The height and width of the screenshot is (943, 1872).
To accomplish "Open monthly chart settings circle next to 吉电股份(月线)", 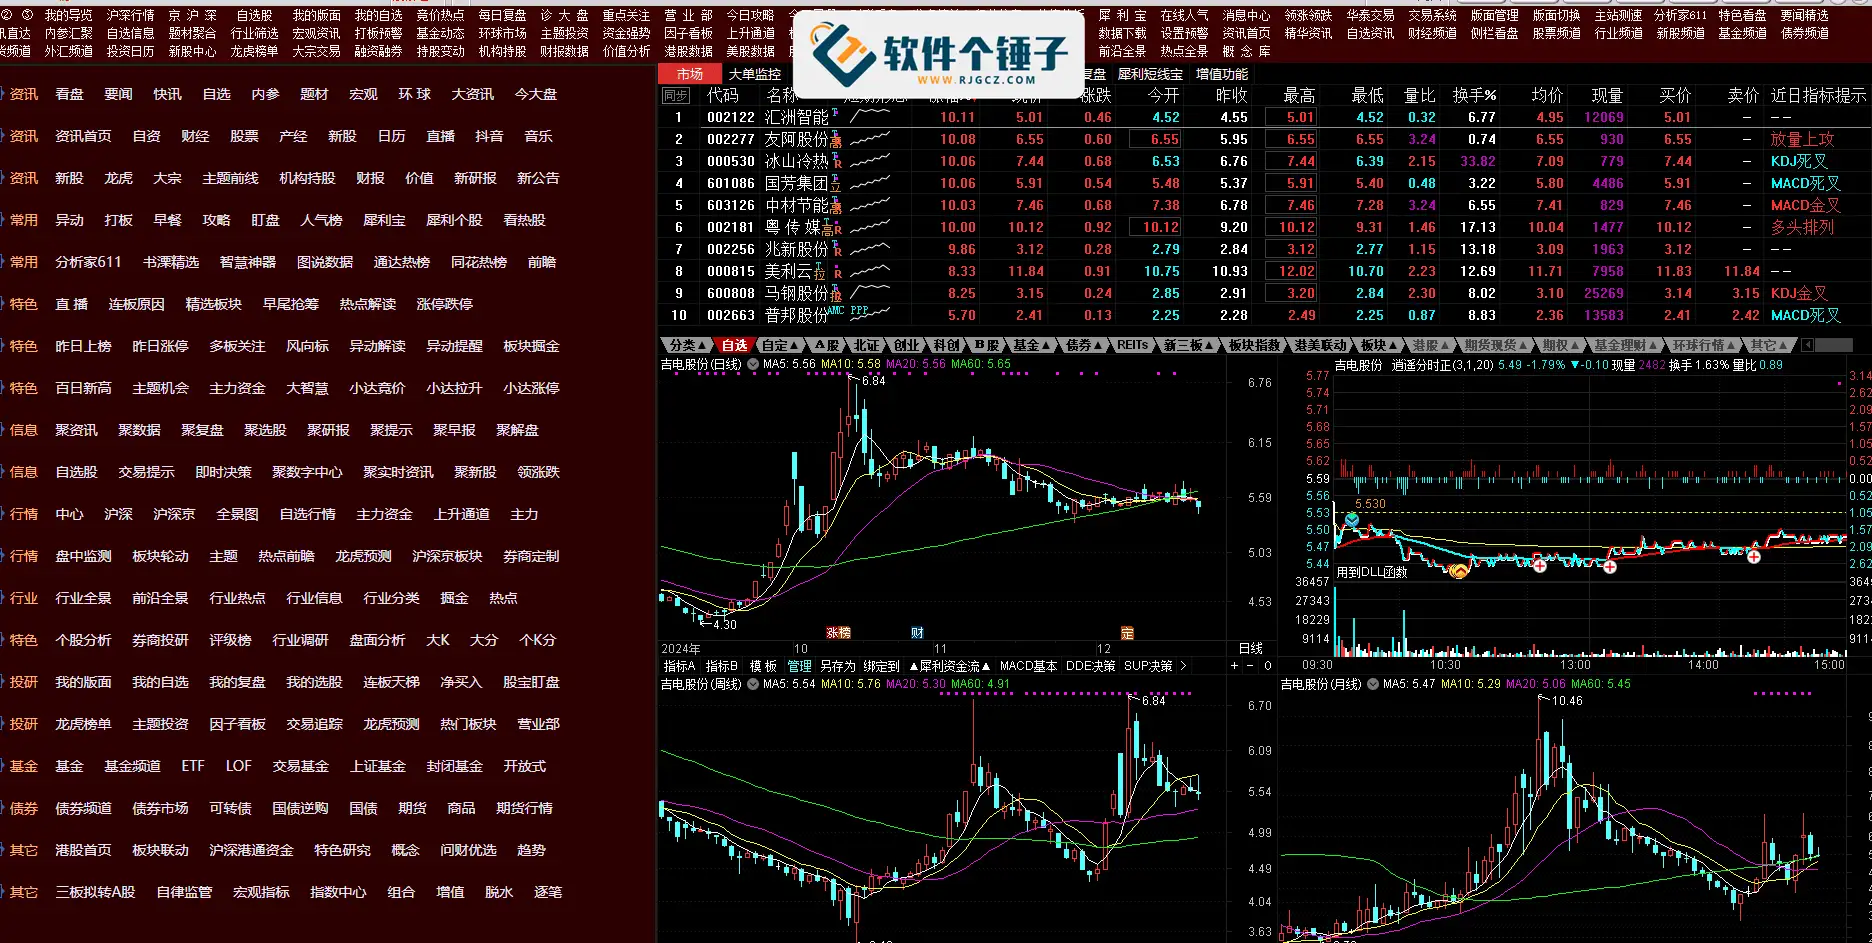I will 1373,685.
